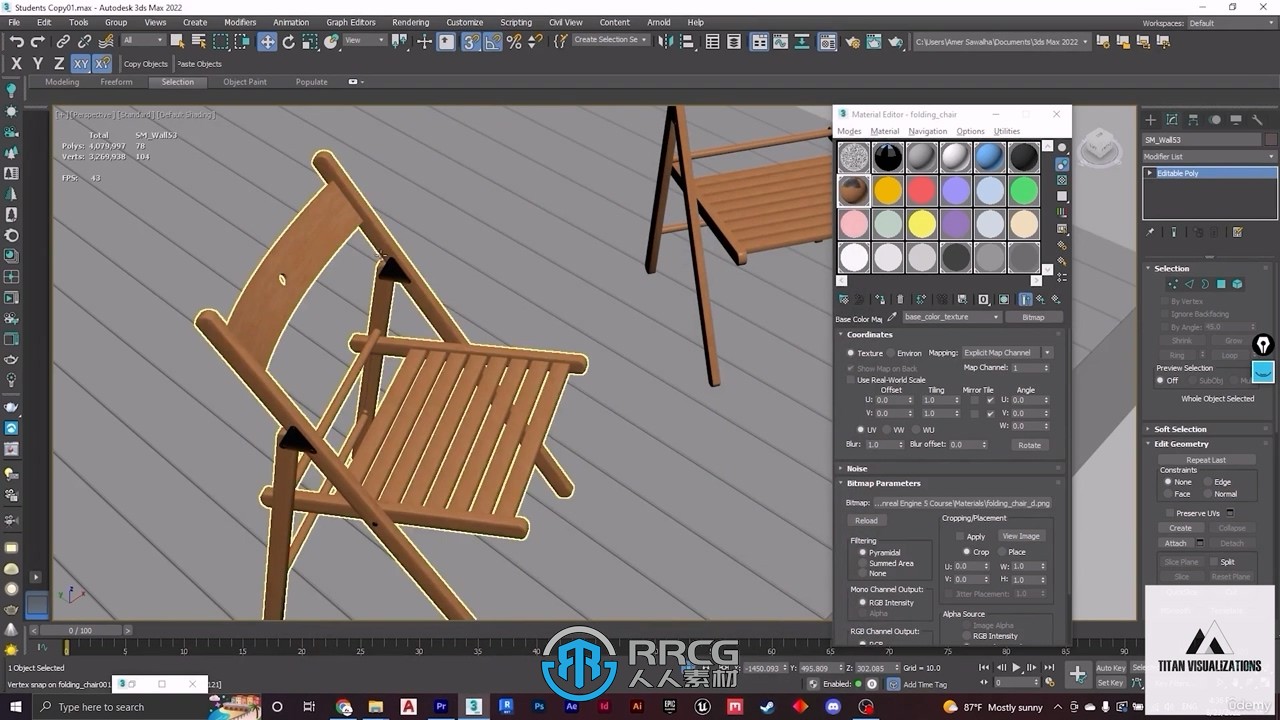Open the Modifiers menu
The height and width of the screenshot is (720, 1280).
point(240,22)
